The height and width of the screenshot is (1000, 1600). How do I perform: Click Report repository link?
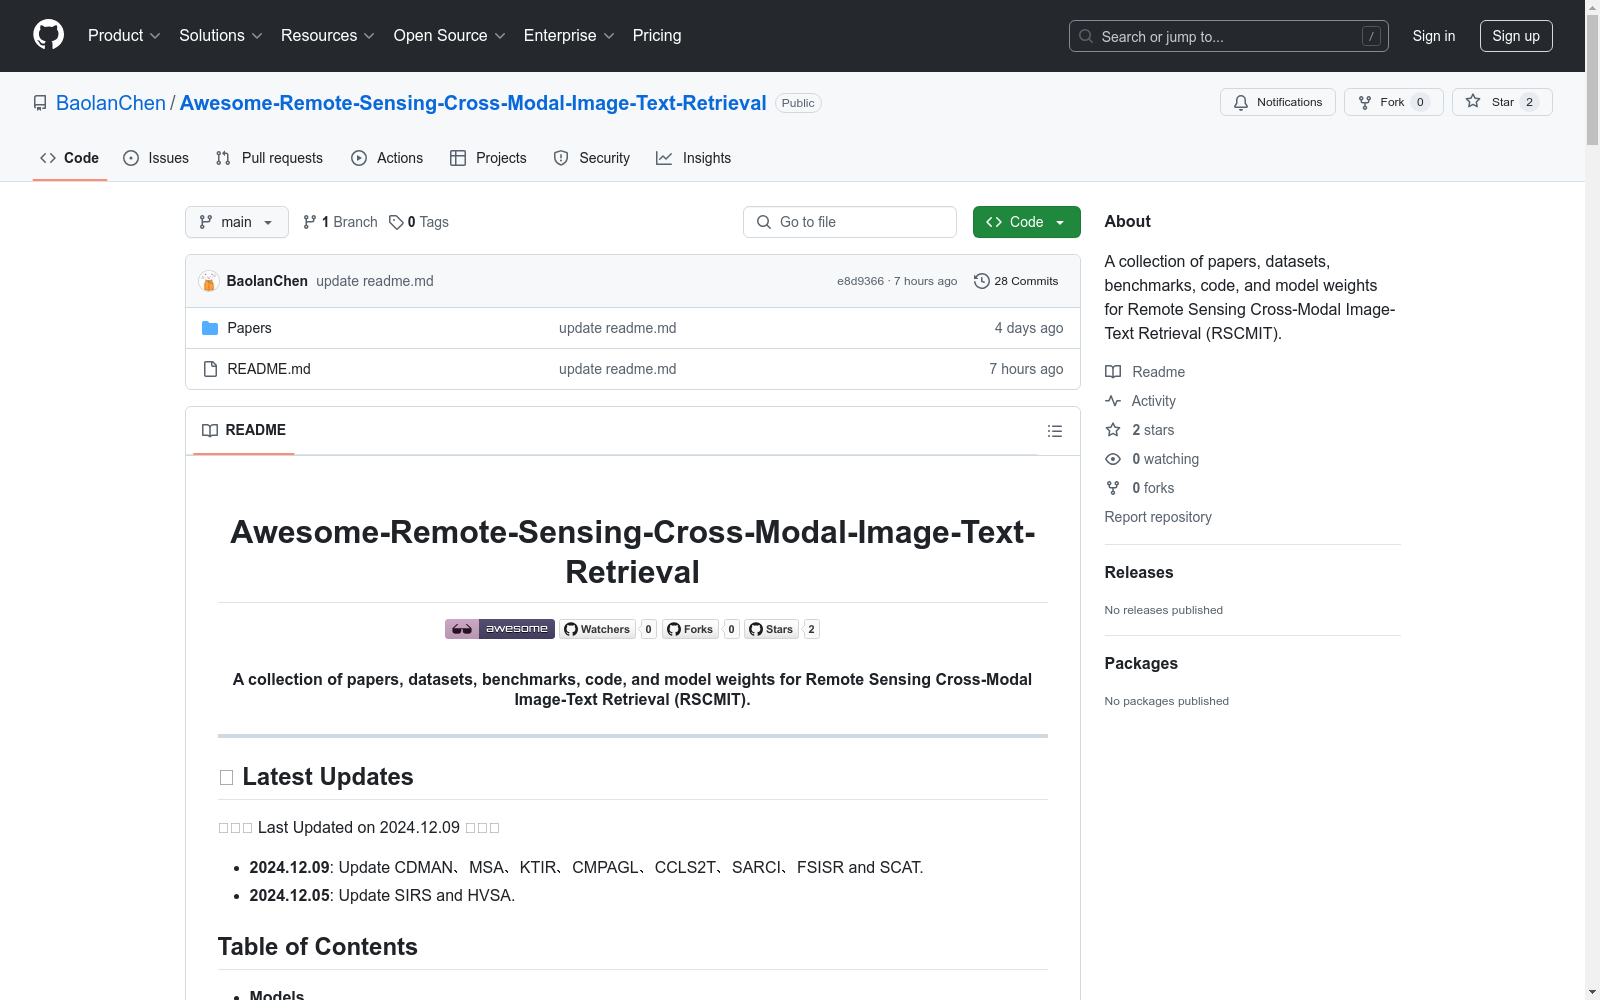(x=1158, y=517)
